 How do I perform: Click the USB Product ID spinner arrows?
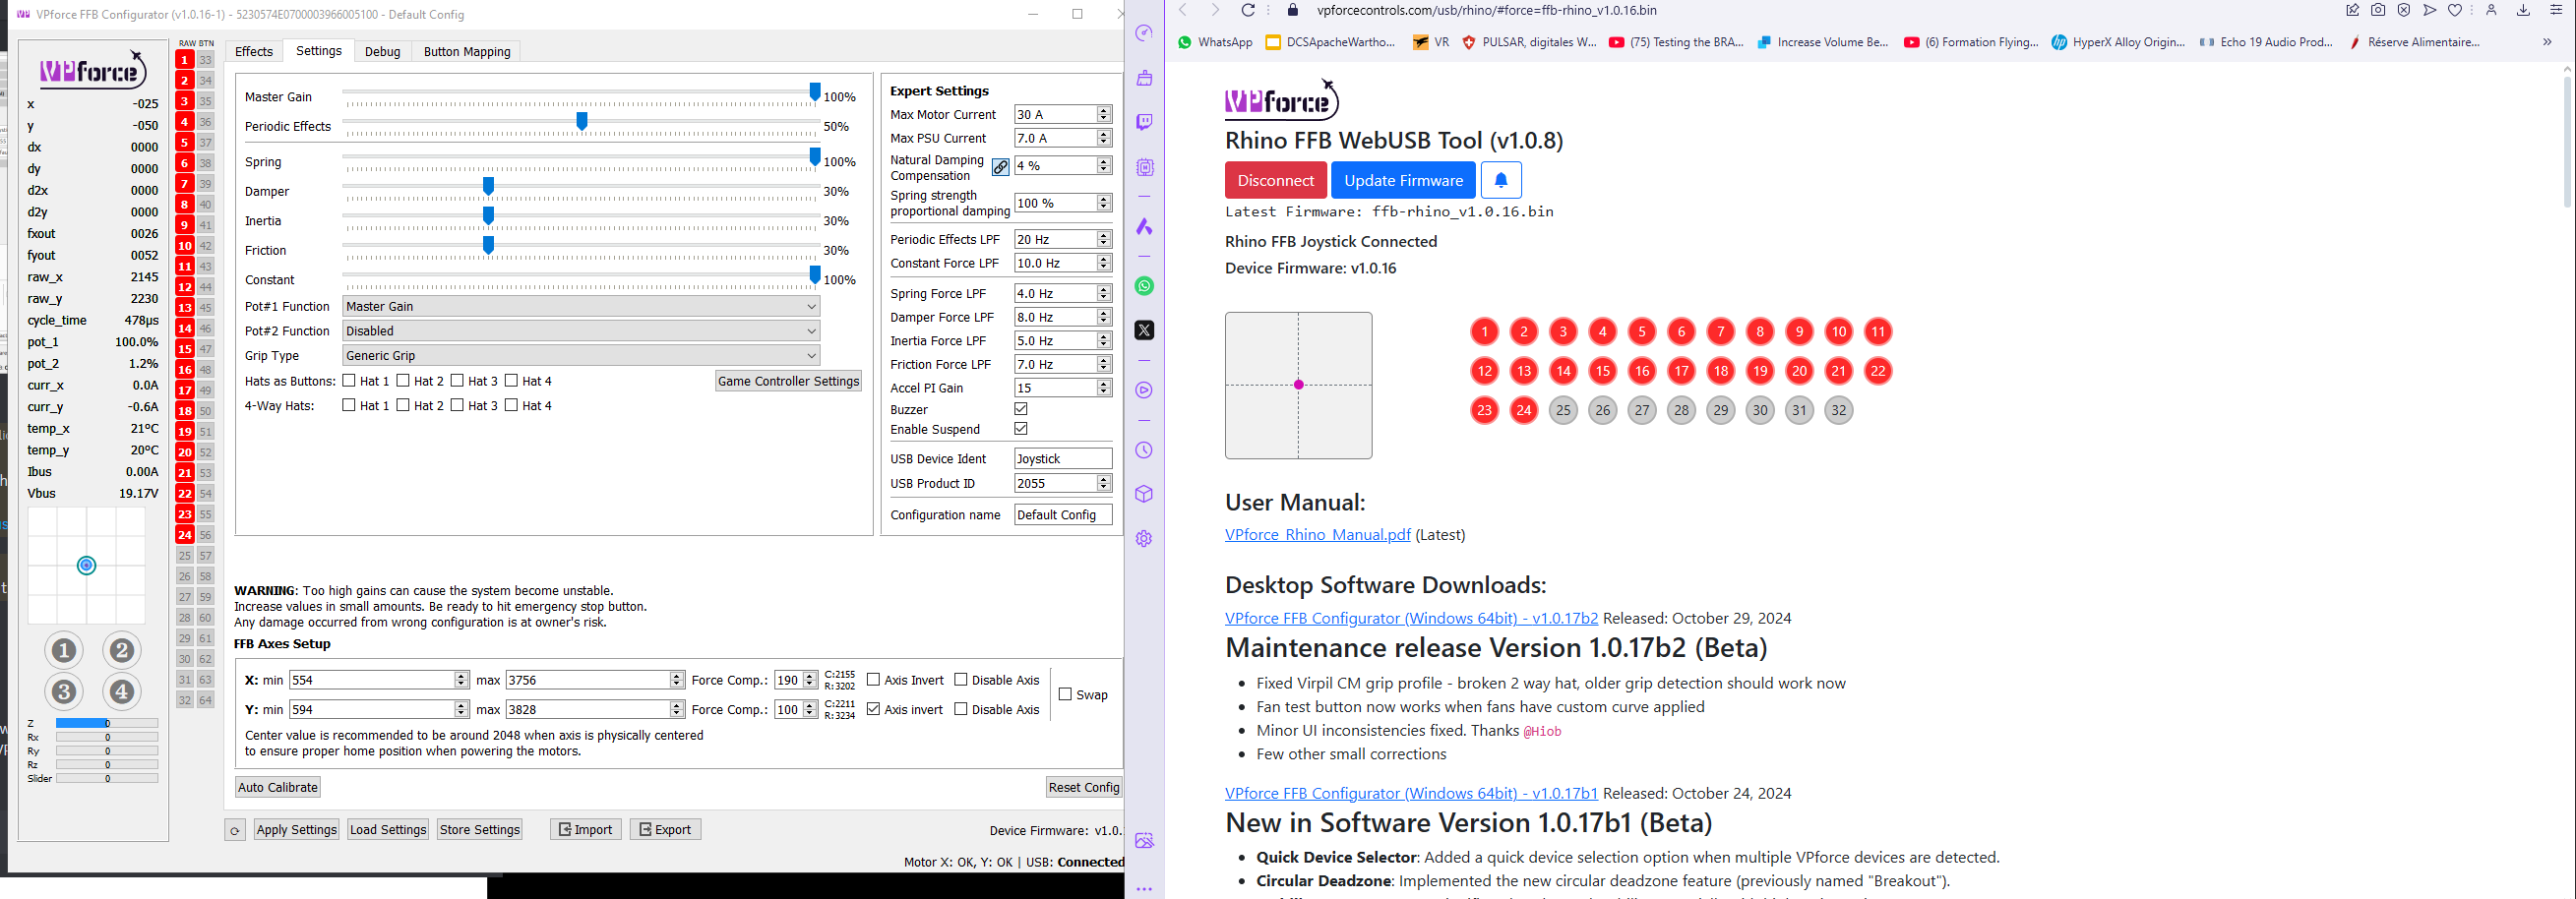(x=1104, y=484)
